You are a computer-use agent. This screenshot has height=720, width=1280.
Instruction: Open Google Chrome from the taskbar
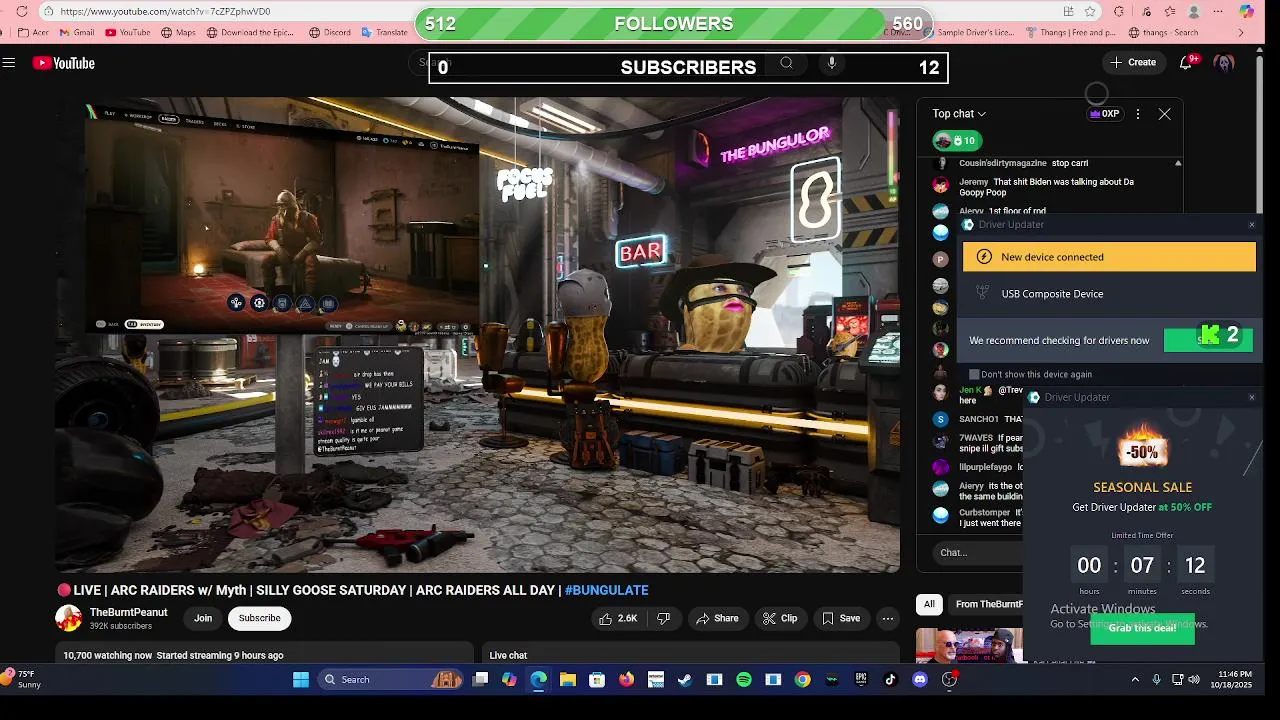(802, 680)
